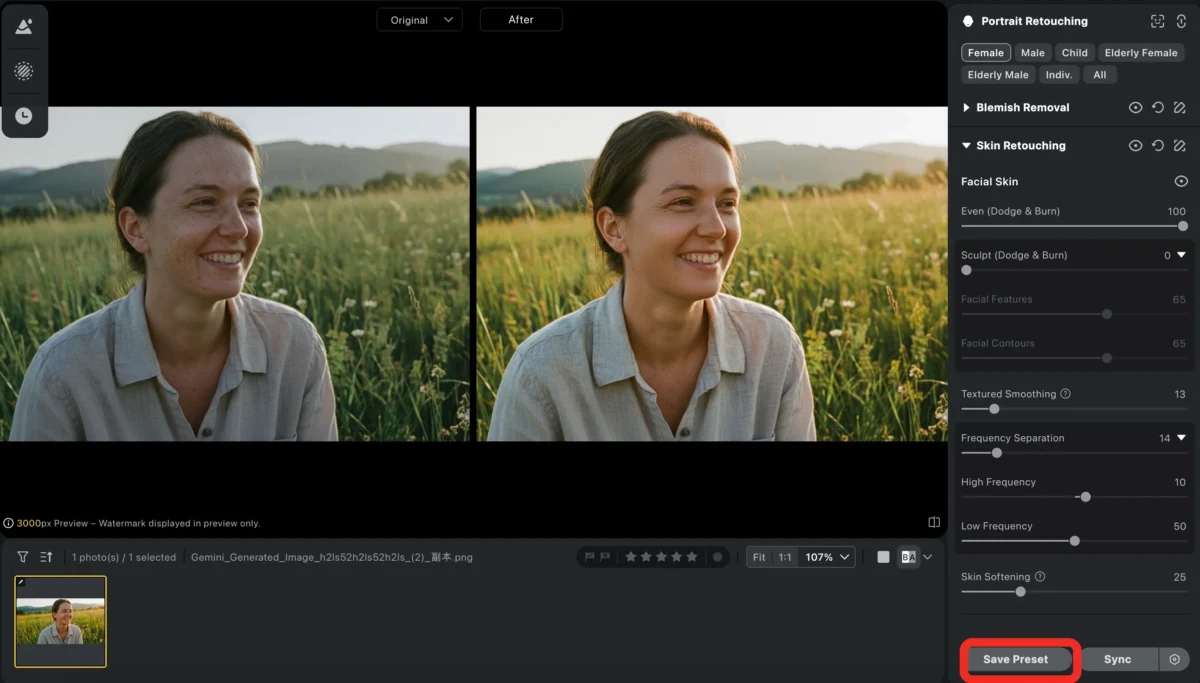1200x683 pixels.
Task: Click the Even value 100
Action: click(x=1177, y=212)
